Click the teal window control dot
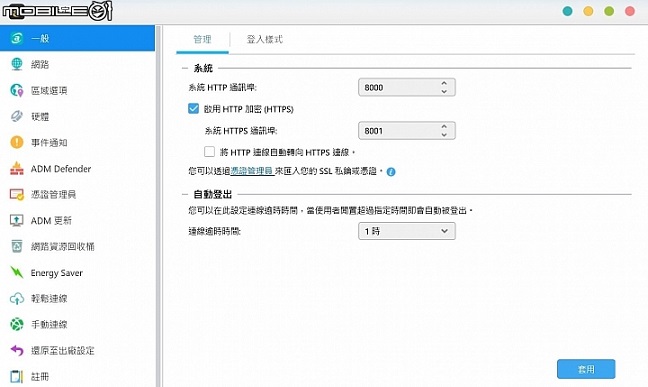Screen dimensions: 648x387 coord(568,11)
